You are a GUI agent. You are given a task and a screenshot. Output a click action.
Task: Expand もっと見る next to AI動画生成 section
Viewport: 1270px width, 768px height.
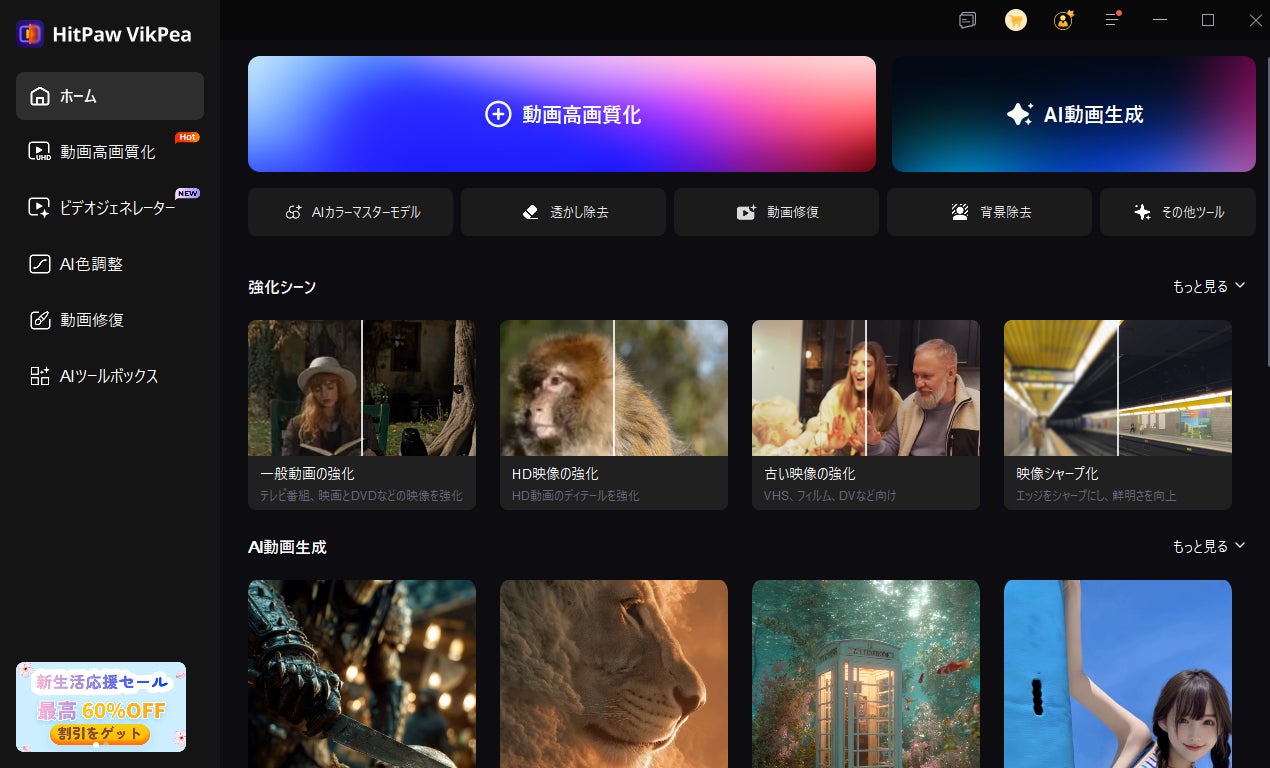point(1209,546)
